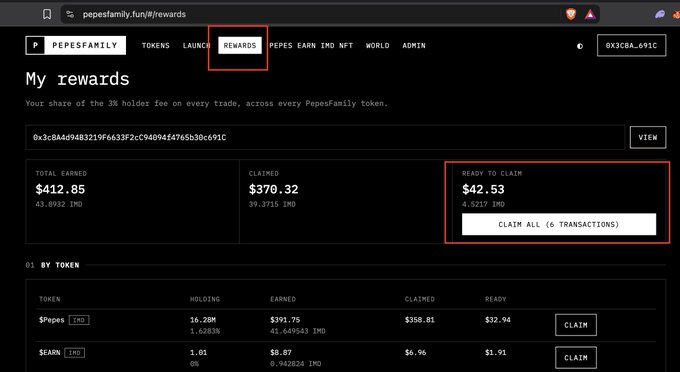The height and width of the screenshot is (372, 680).
Task: Click $Pepes claimed $358.81
Action: tap(420, 320)
